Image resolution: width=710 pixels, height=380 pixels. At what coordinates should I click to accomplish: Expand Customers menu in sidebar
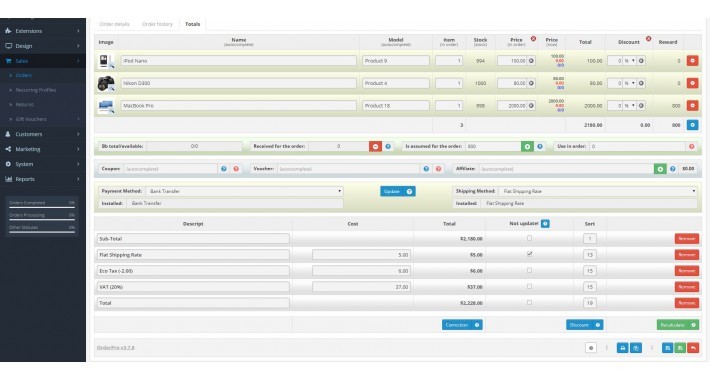click(43, 134)
